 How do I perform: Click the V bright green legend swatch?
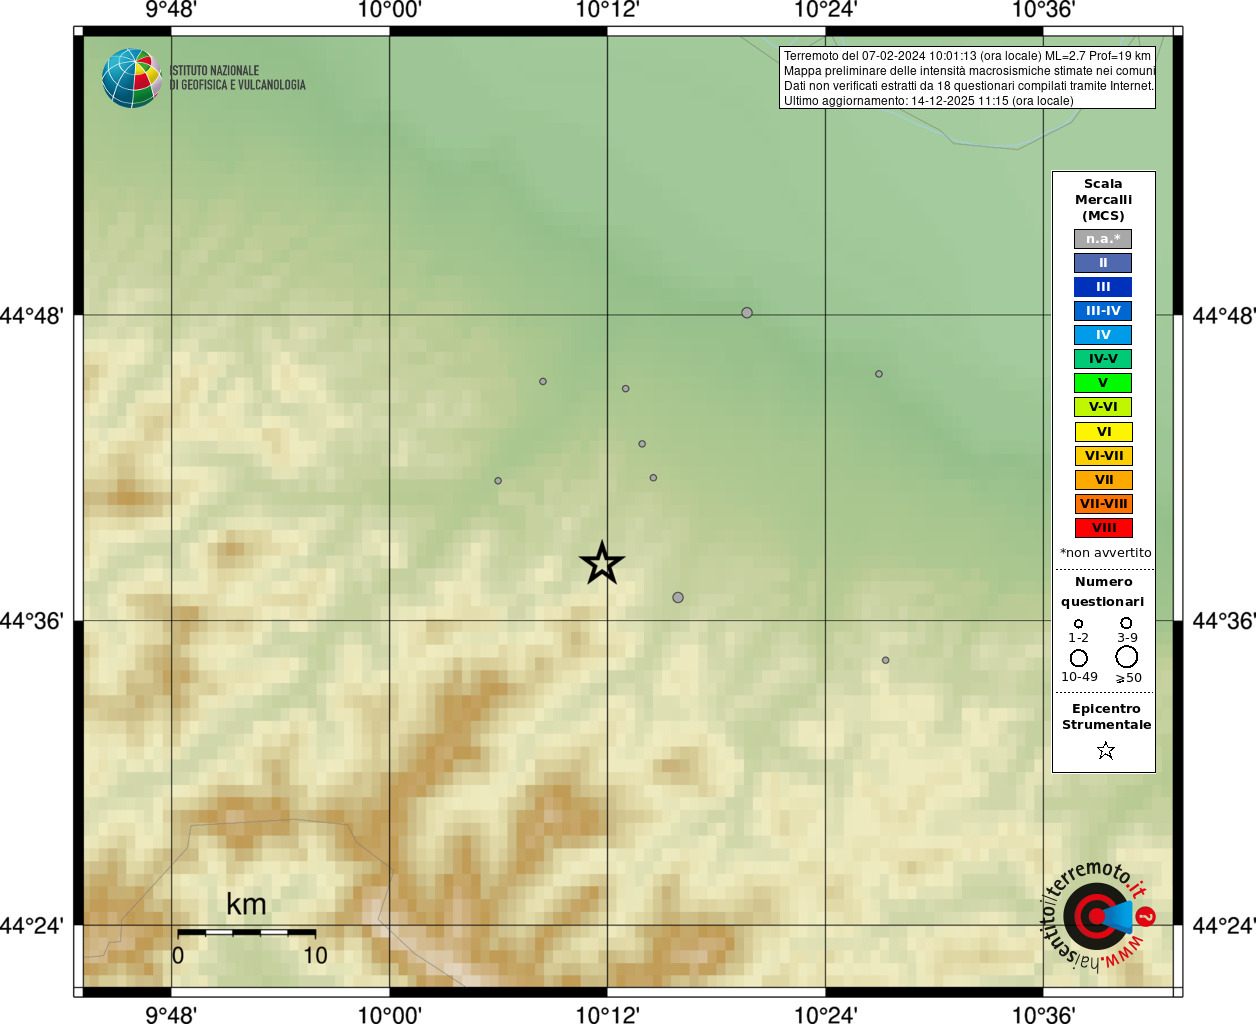point(1103,383)
